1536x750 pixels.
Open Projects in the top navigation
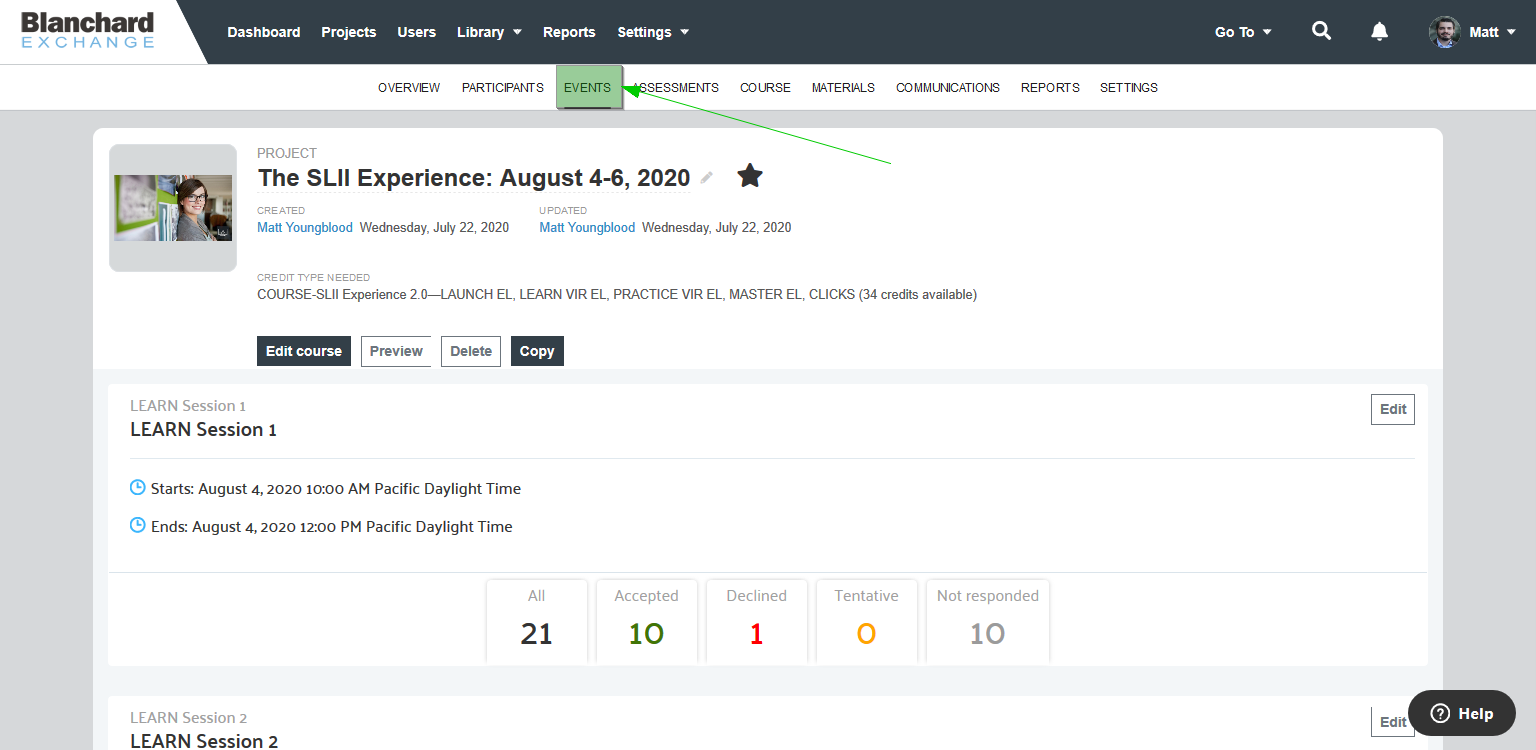[349, 32]
